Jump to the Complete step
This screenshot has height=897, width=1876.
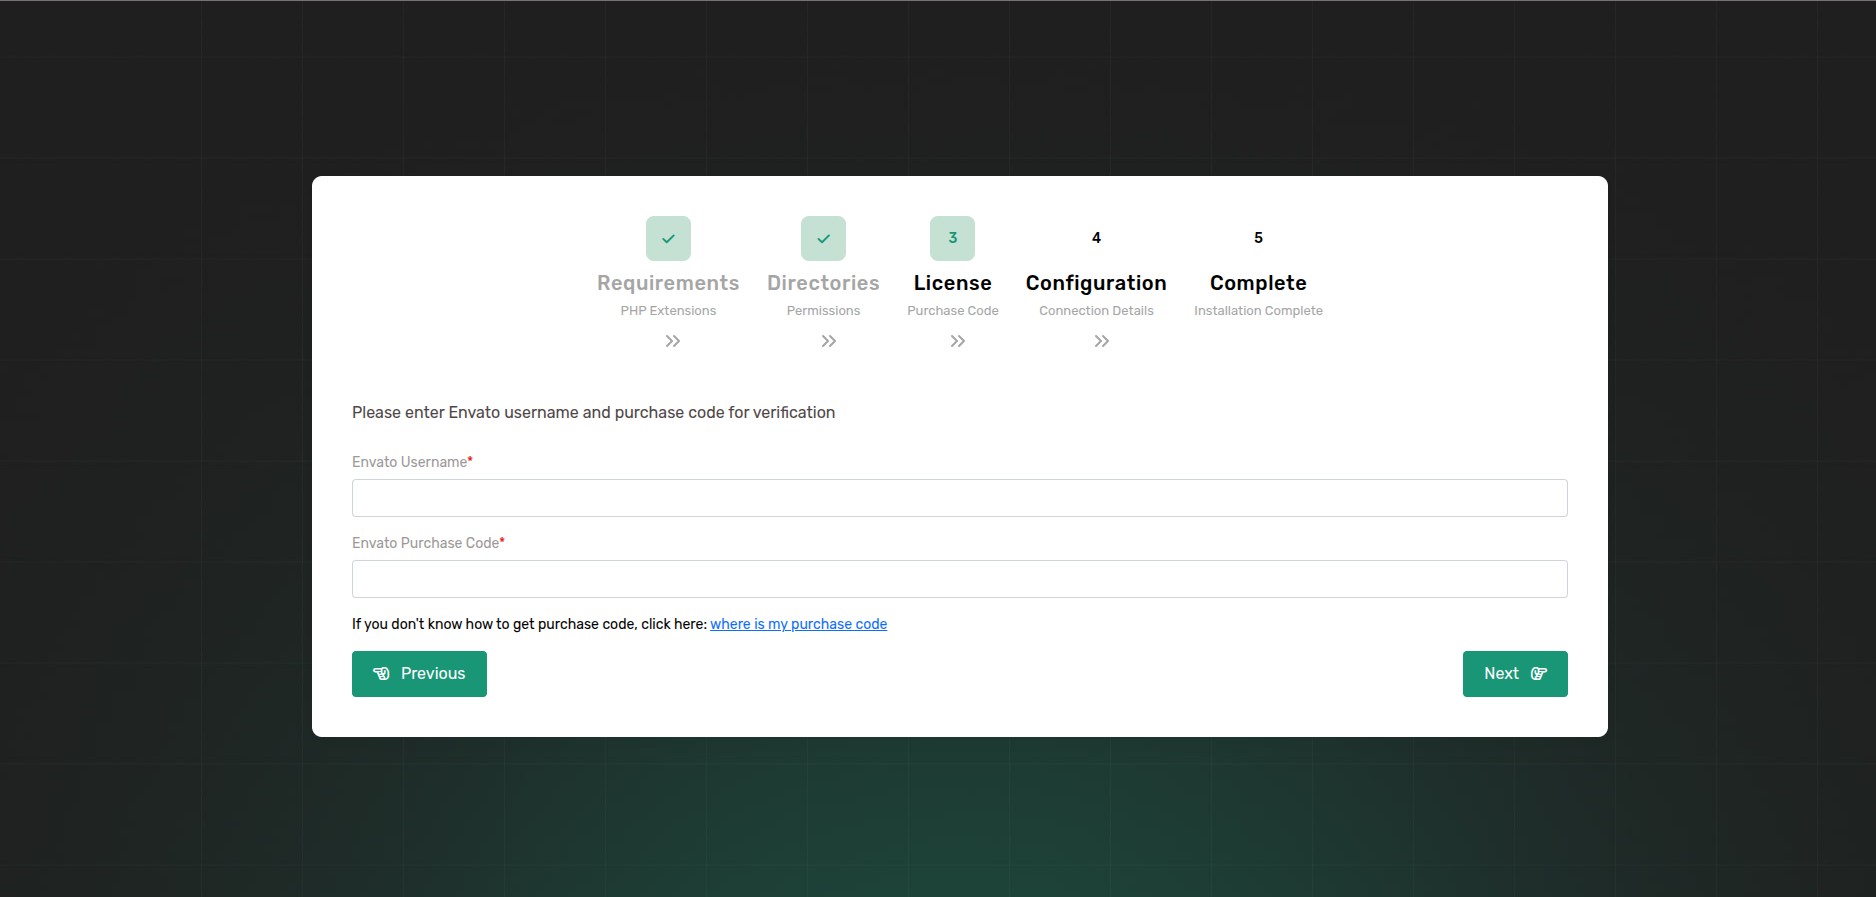click(1258, 283)
